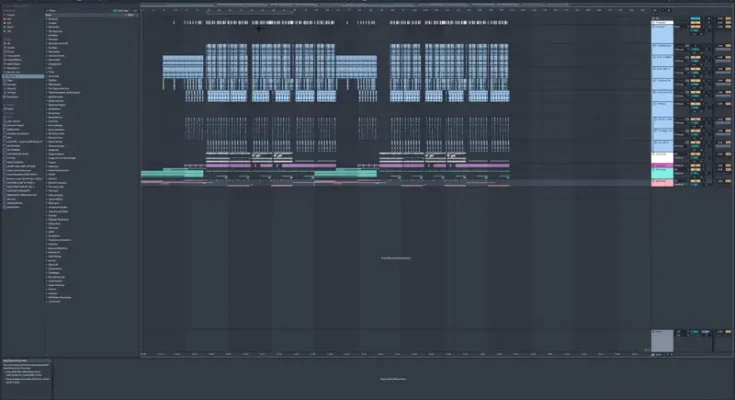Select the pink track header at list bottom
735x400 pixels.
pyautogui.click(x=662, y=183)
